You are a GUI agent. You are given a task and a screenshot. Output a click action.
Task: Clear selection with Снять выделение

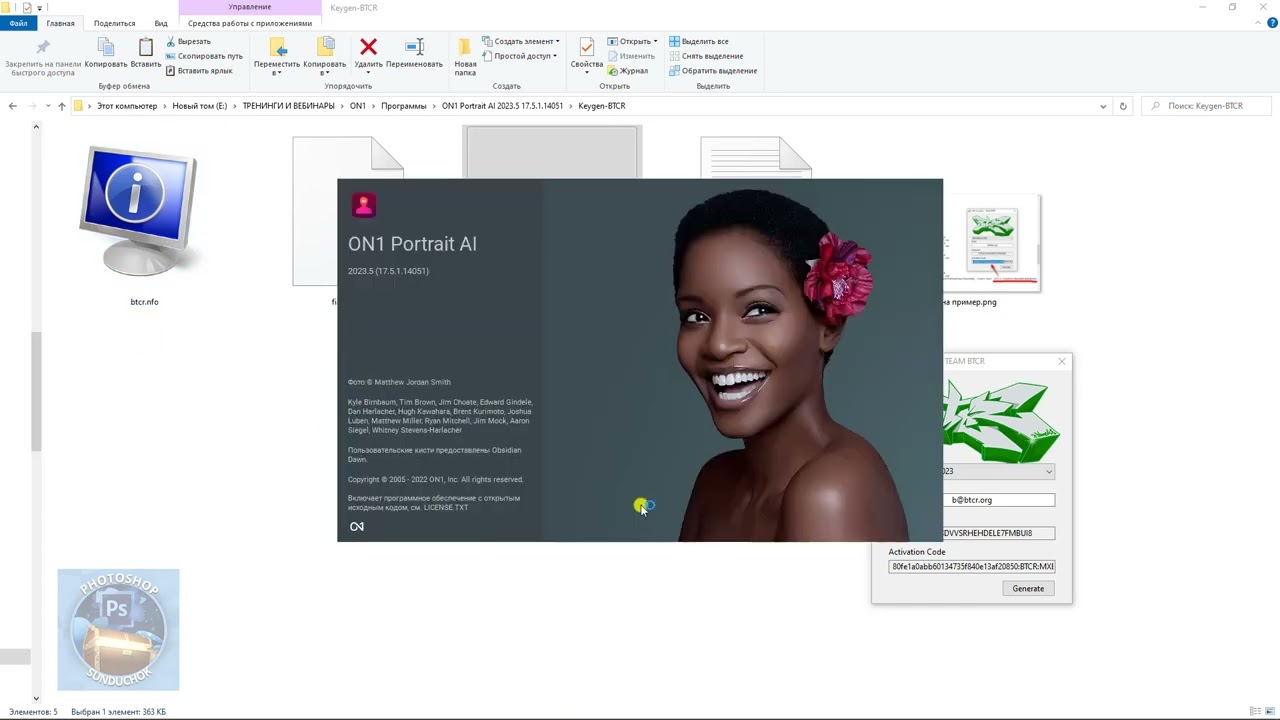point(705,56)
